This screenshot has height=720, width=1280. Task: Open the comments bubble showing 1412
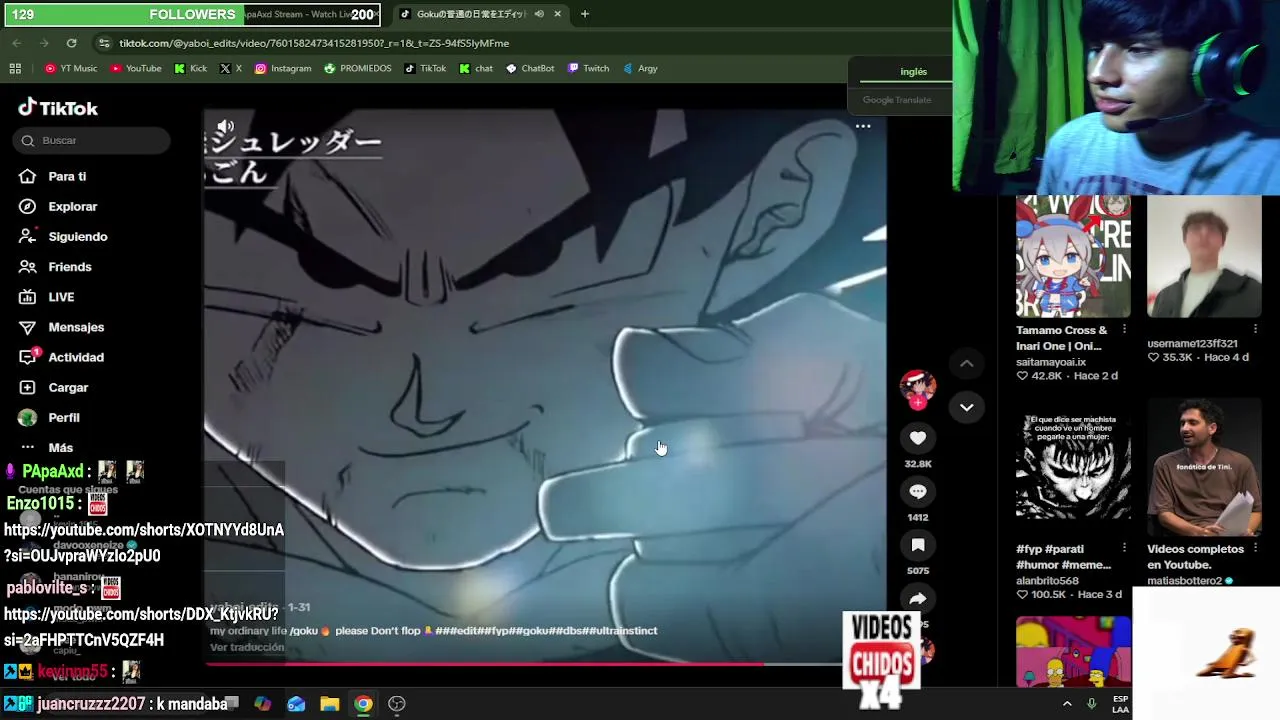[918, 491]
